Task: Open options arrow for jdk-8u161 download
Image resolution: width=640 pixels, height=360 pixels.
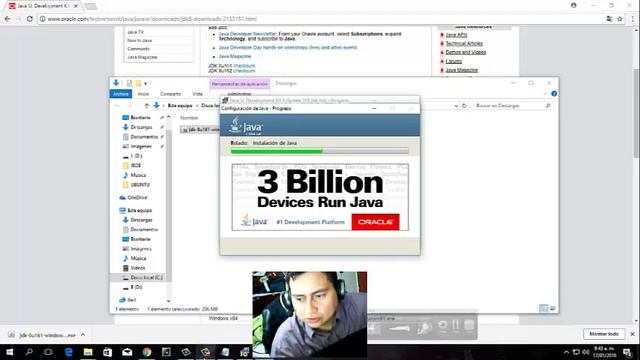Action: (x=83, y=335)
